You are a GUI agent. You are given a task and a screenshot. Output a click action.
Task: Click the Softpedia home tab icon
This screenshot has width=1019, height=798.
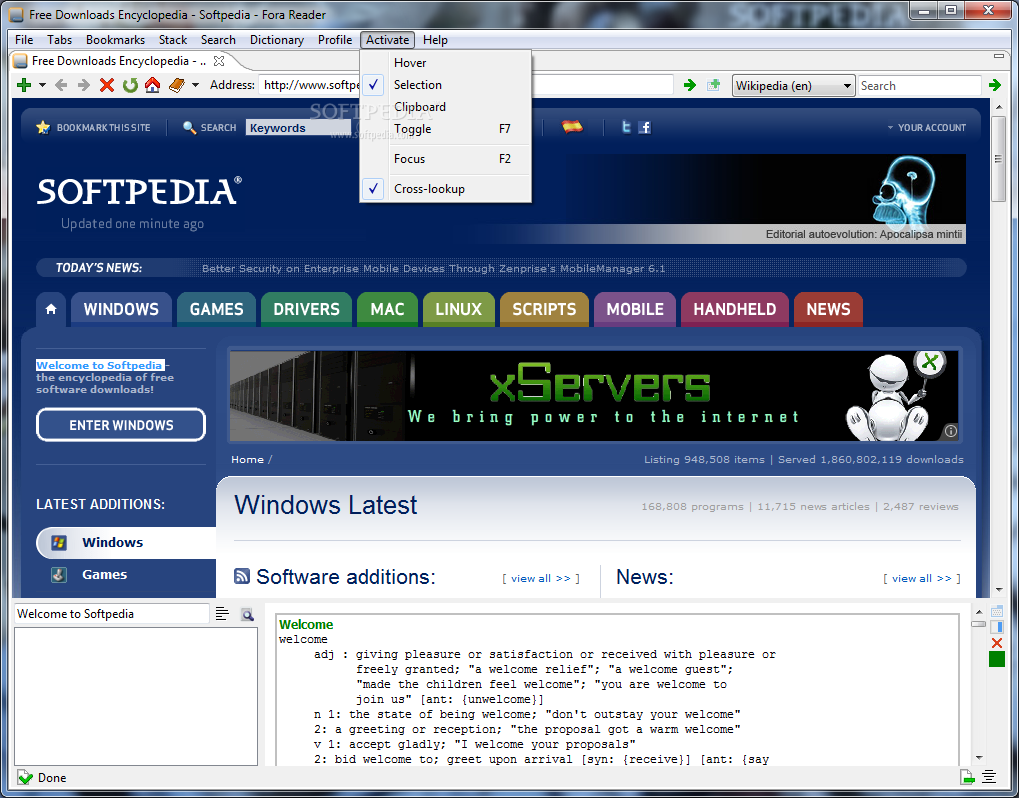[x=51, y=309]
